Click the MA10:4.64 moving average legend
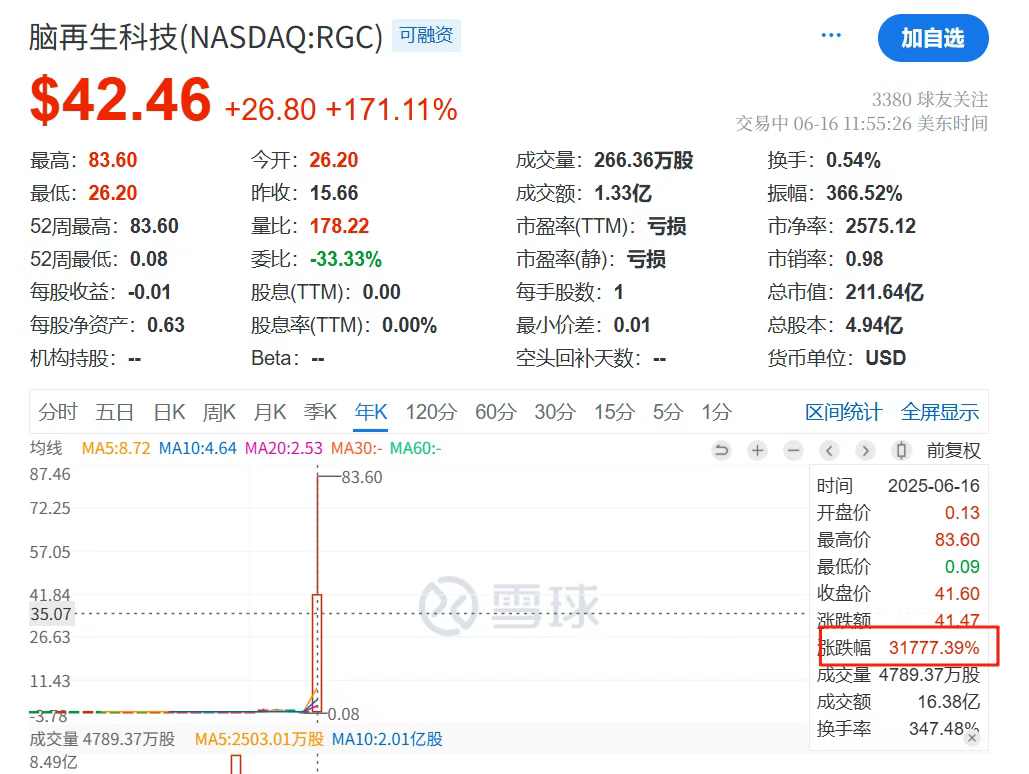 coord(198,448)
